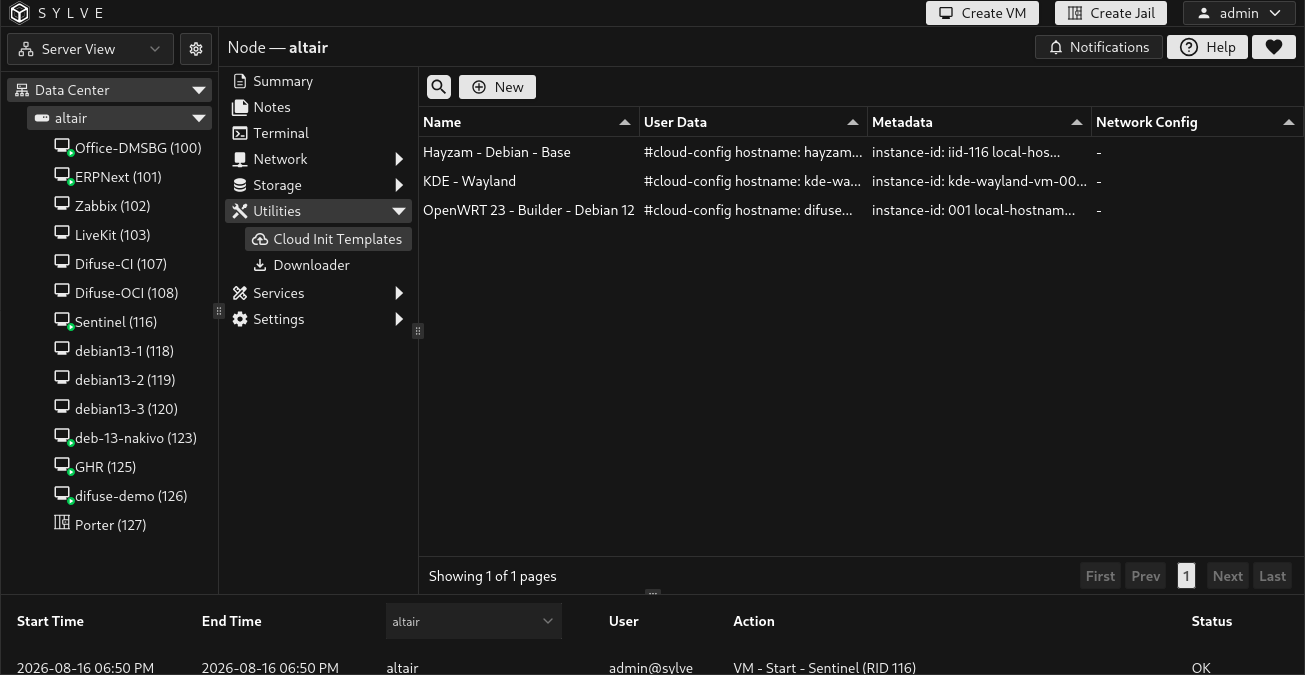Click the difuse-demo (126) VM icon

point(62,495)
